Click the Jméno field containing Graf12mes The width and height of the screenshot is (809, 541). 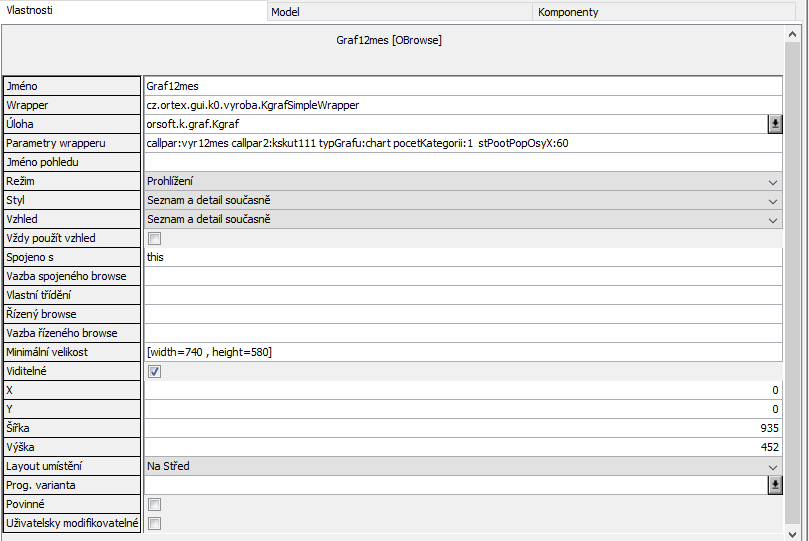pyautogui.click(x=460, y=86)
